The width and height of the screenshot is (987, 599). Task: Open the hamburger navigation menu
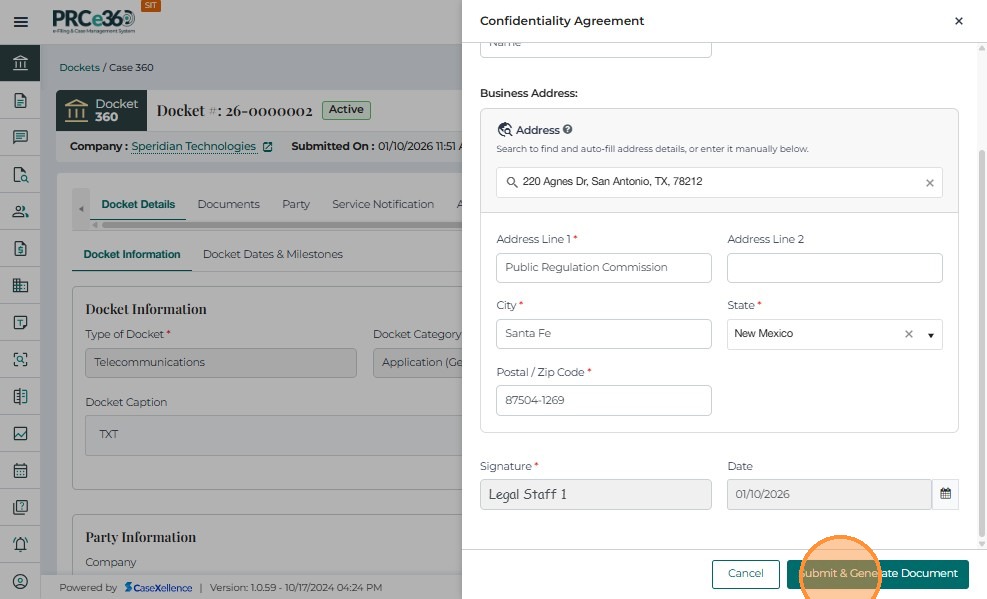tap(20, 22)
